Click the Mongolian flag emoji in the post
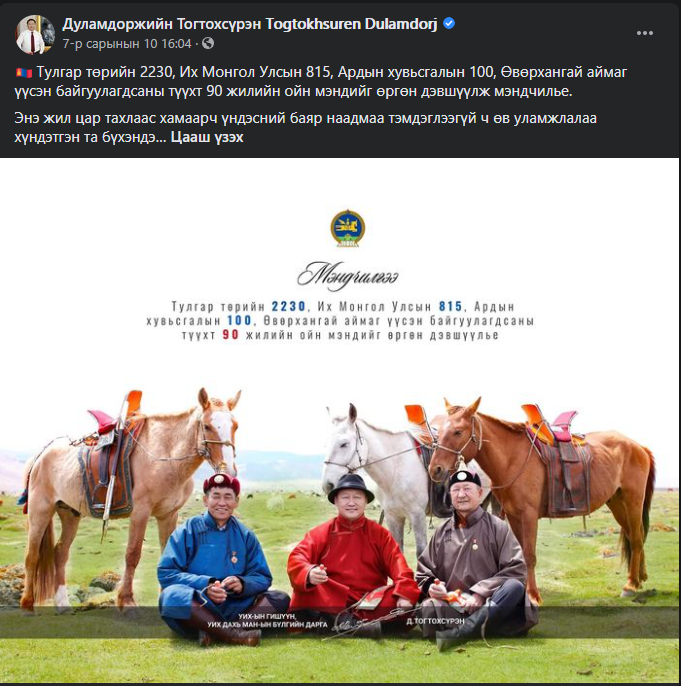 coord(24,73)
